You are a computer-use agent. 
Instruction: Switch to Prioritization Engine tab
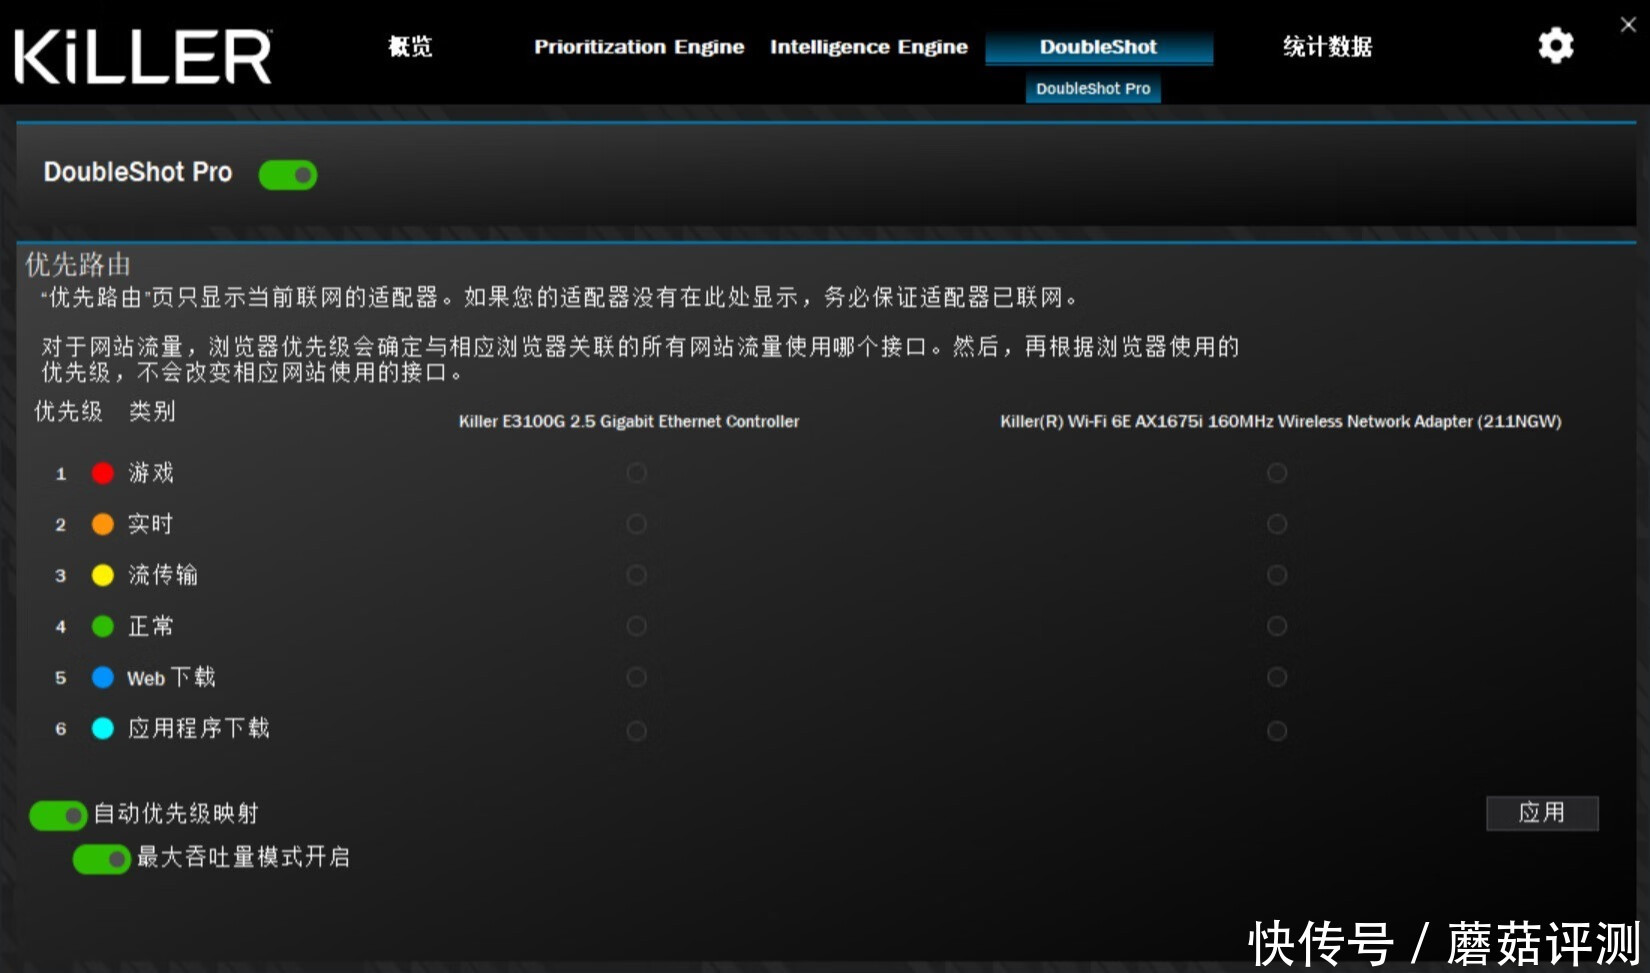(x=639, y=47)
